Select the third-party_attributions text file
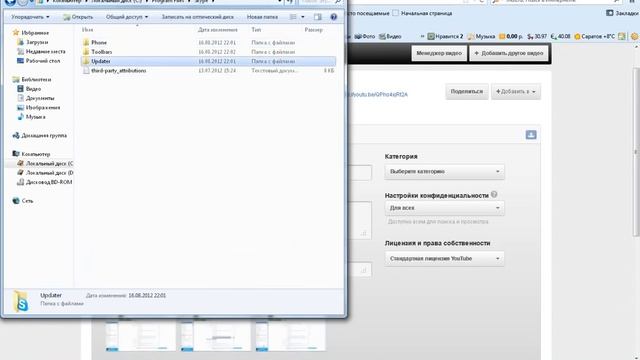 pyautogui.click(x=118, y=71)
